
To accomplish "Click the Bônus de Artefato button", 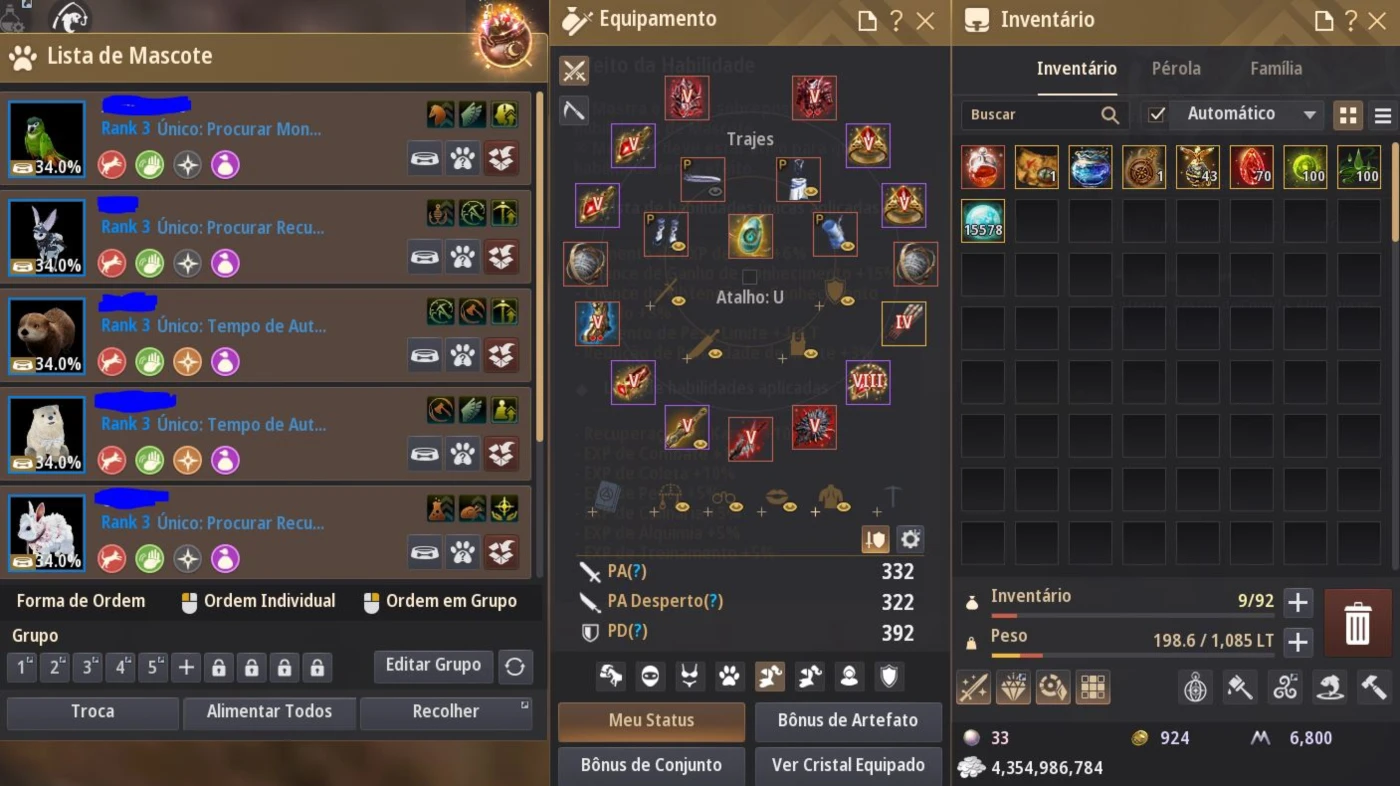I will pos(848,720).
